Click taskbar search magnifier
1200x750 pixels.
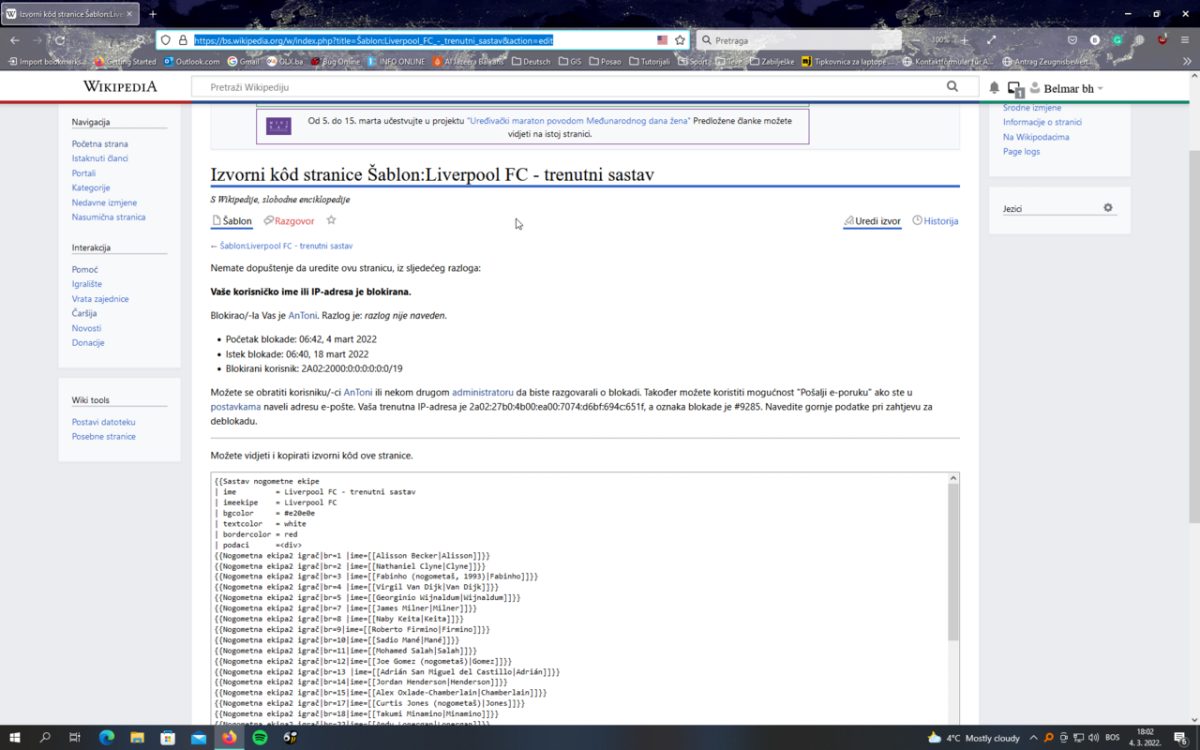tap(45, 738)
